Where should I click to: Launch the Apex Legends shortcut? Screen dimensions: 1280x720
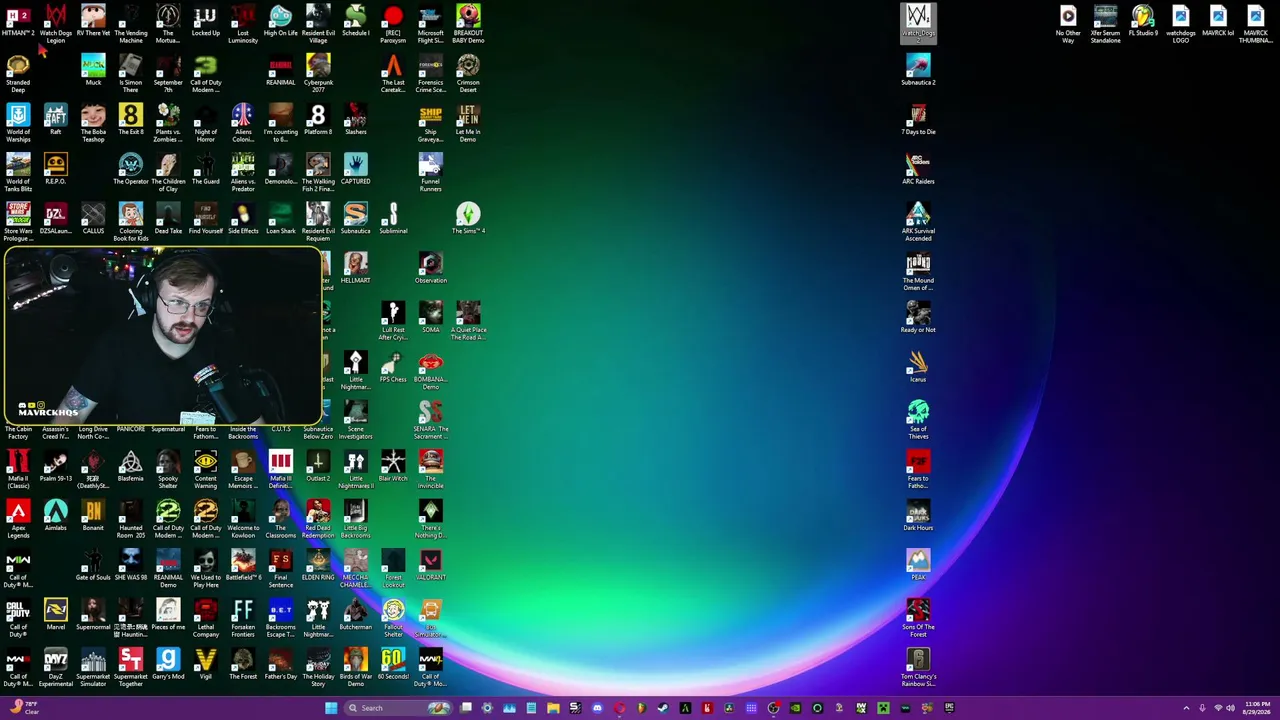[x=18, y=518]
